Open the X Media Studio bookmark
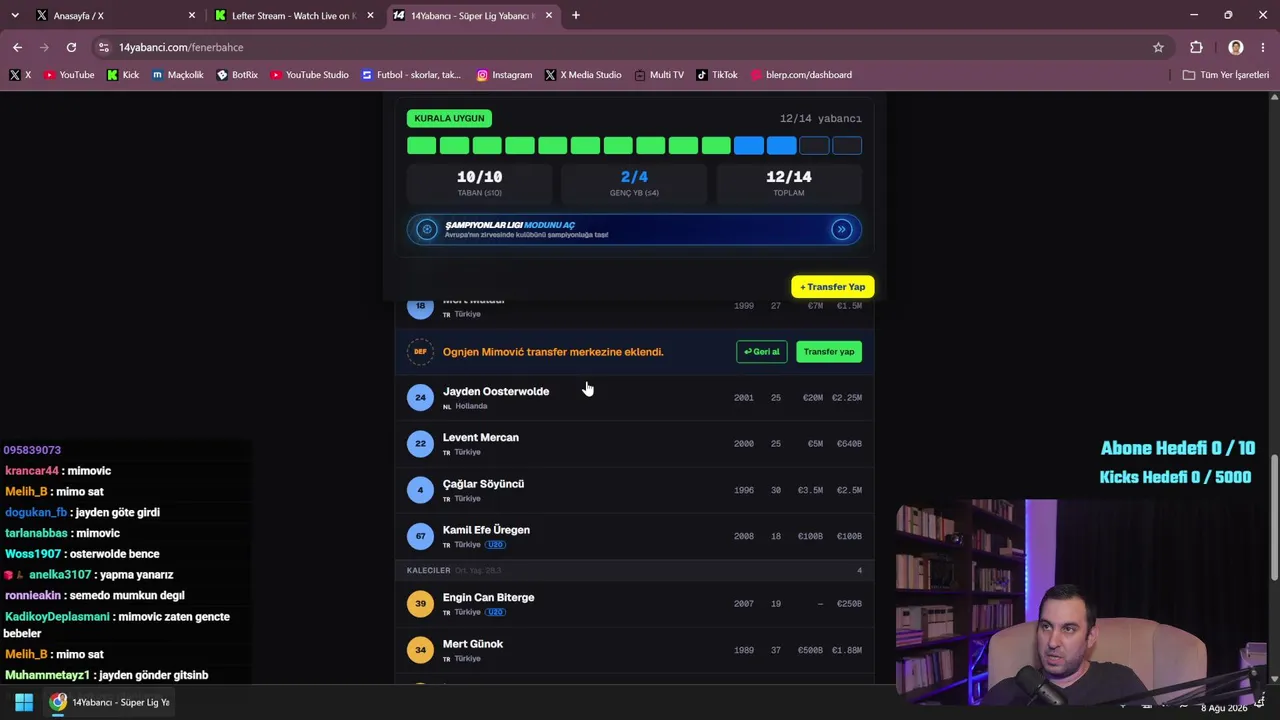 (x=583, y=75)
